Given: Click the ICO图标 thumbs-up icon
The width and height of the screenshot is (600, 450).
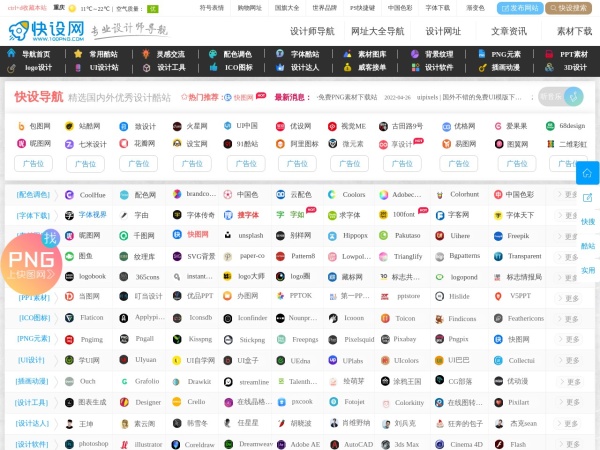Looking at the screenshot, I should click(x=214, y=67).
